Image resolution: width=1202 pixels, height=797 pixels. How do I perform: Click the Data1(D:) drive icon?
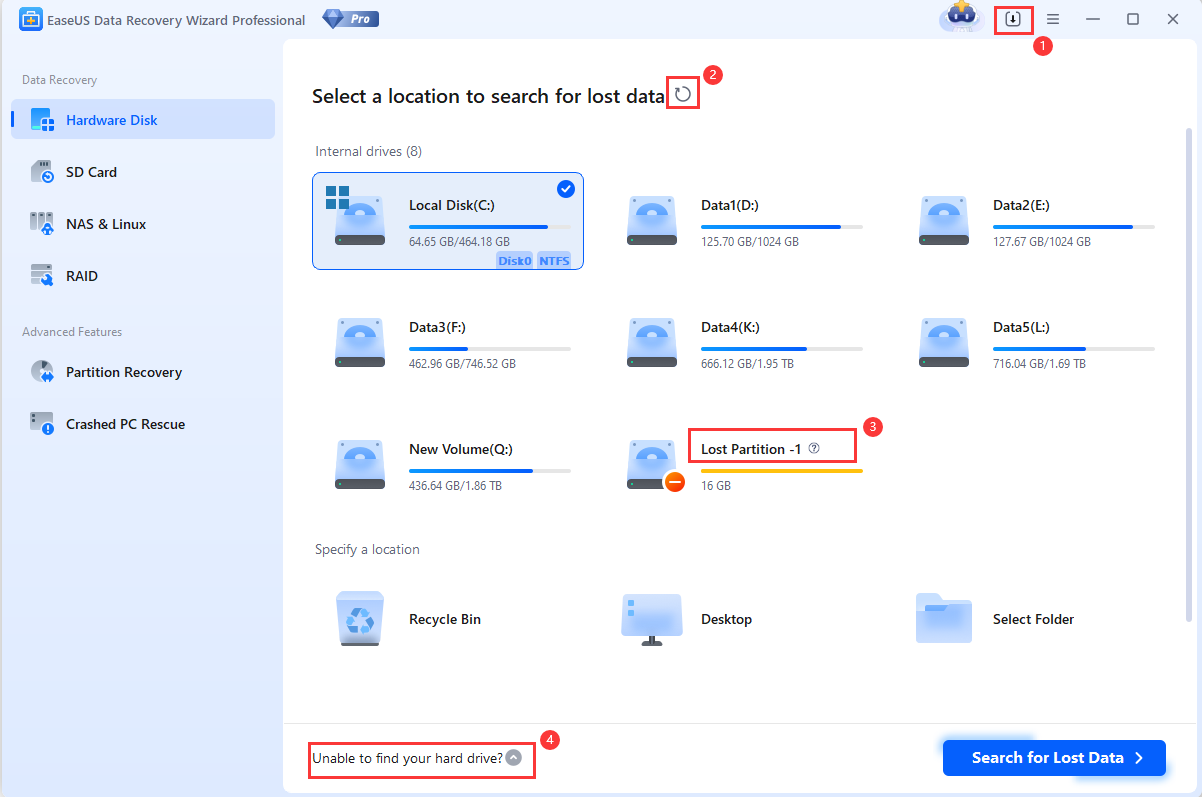point(652,220)
